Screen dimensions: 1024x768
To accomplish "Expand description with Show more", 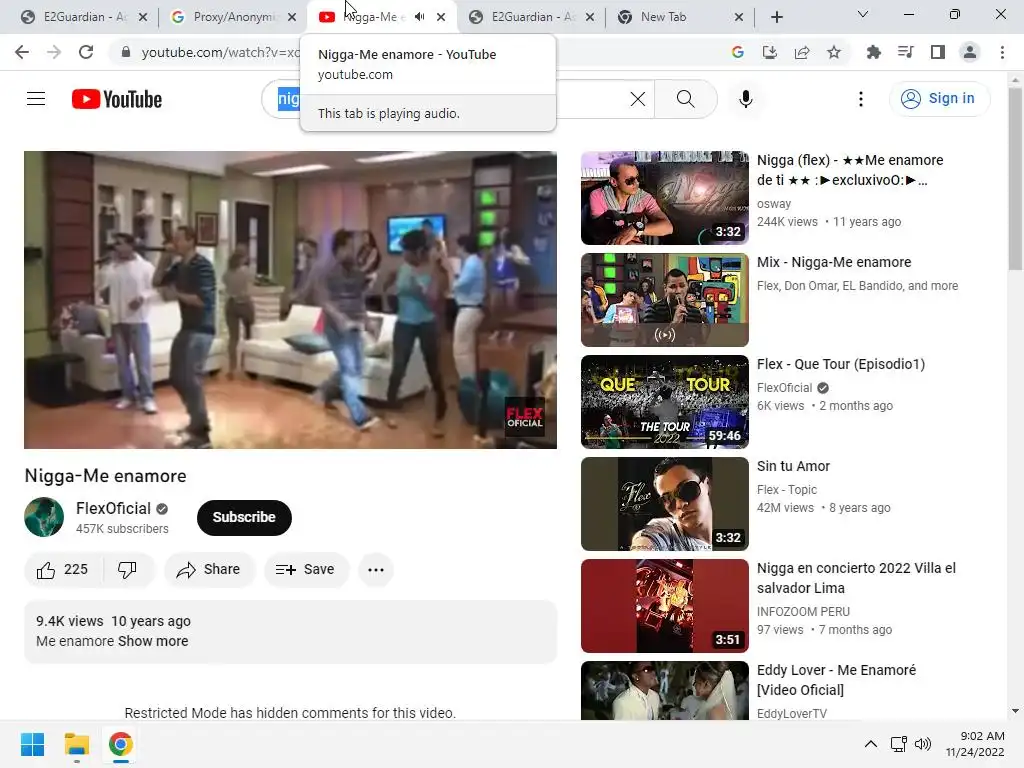I will (x=153, y=641).
